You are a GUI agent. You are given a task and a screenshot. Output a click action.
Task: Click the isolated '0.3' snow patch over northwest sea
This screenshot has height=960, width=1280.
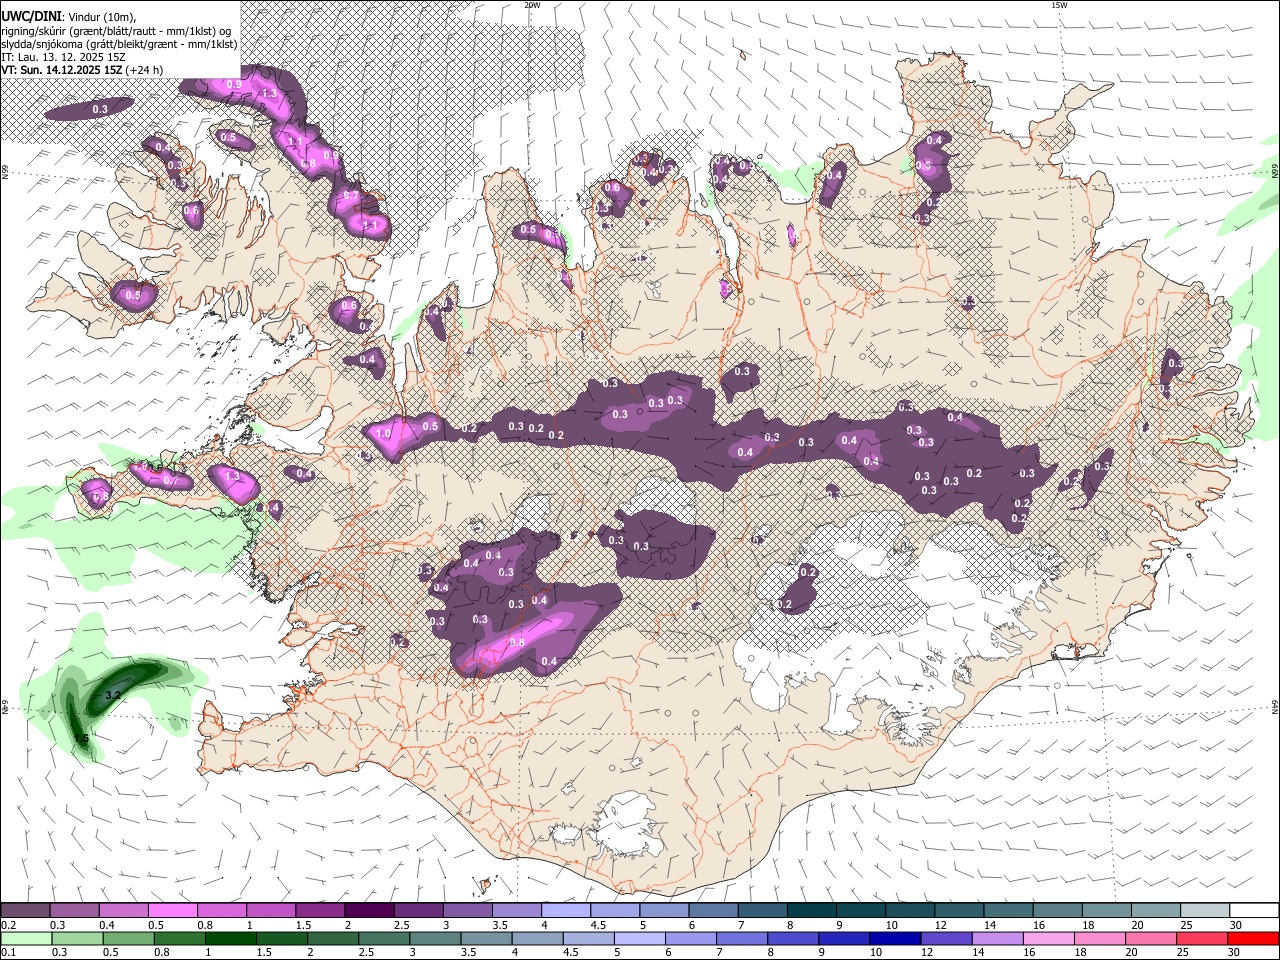click(x=89, y=108)
